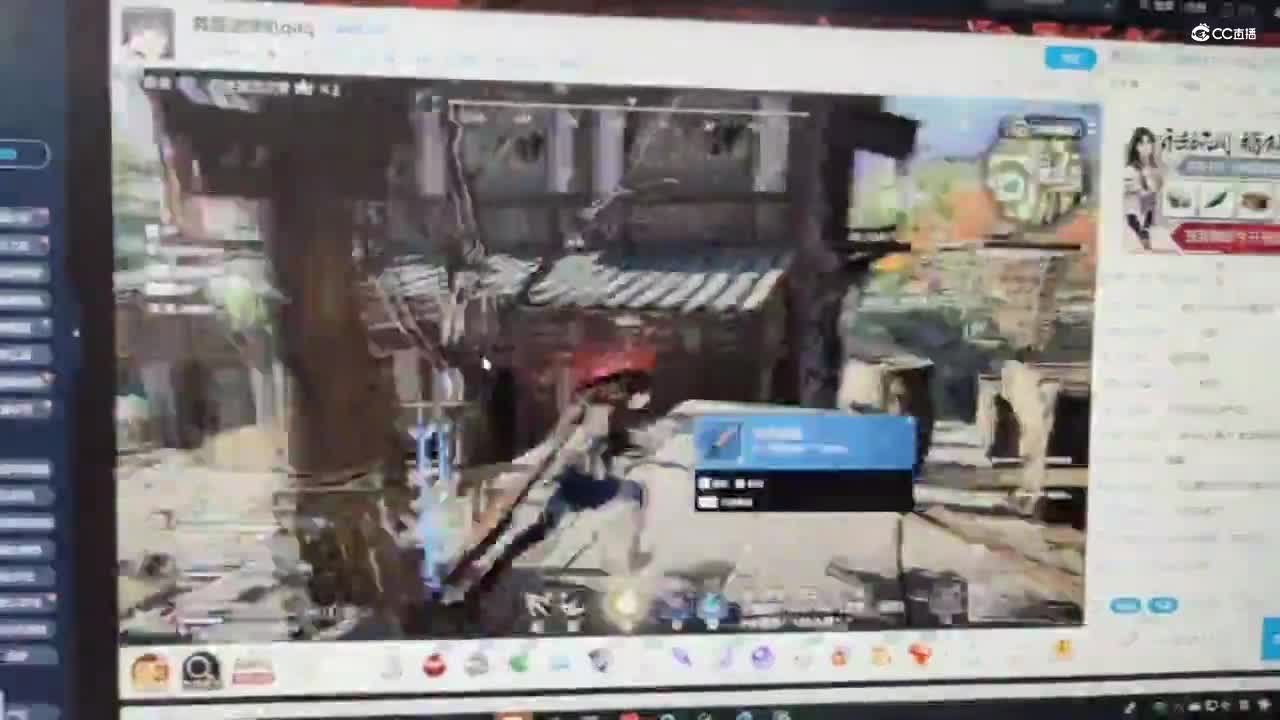This screenshot has height=720, width=1280.
Task: Click the red ribbon button on the banner ad
Action: [1225, 238]
